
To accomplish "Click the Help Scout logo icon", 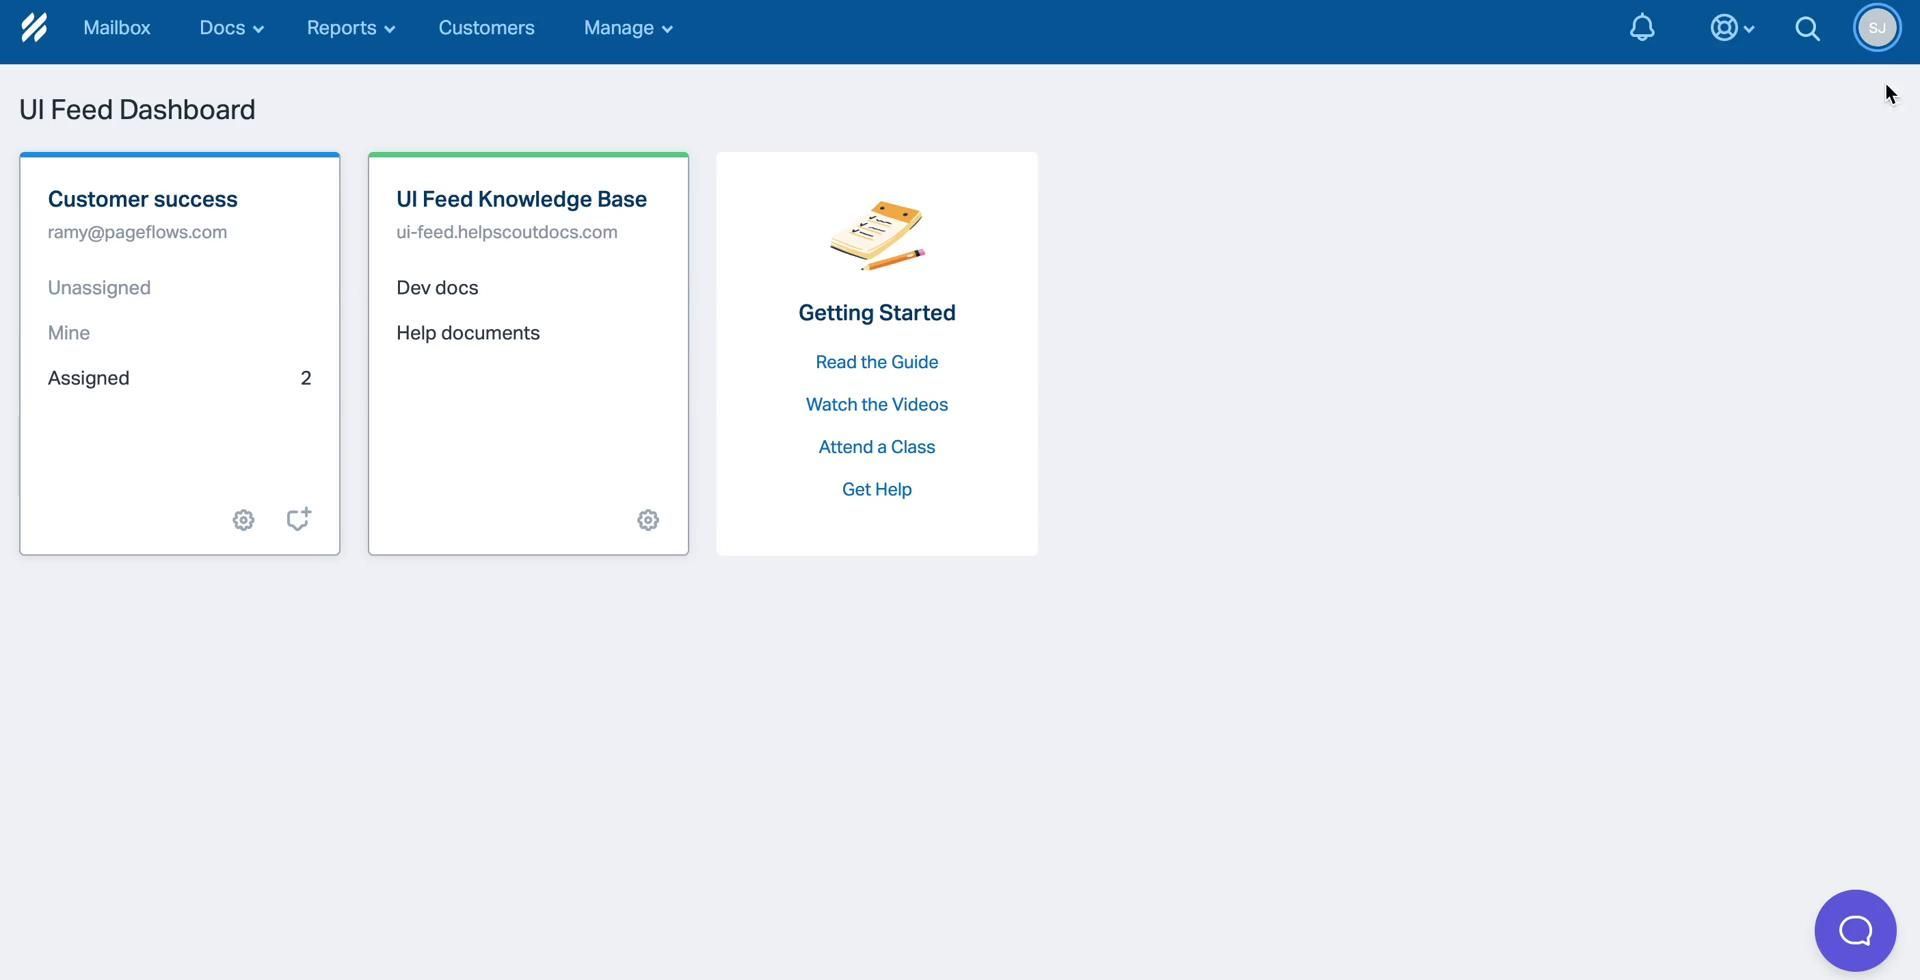I will tap(34, 28).
